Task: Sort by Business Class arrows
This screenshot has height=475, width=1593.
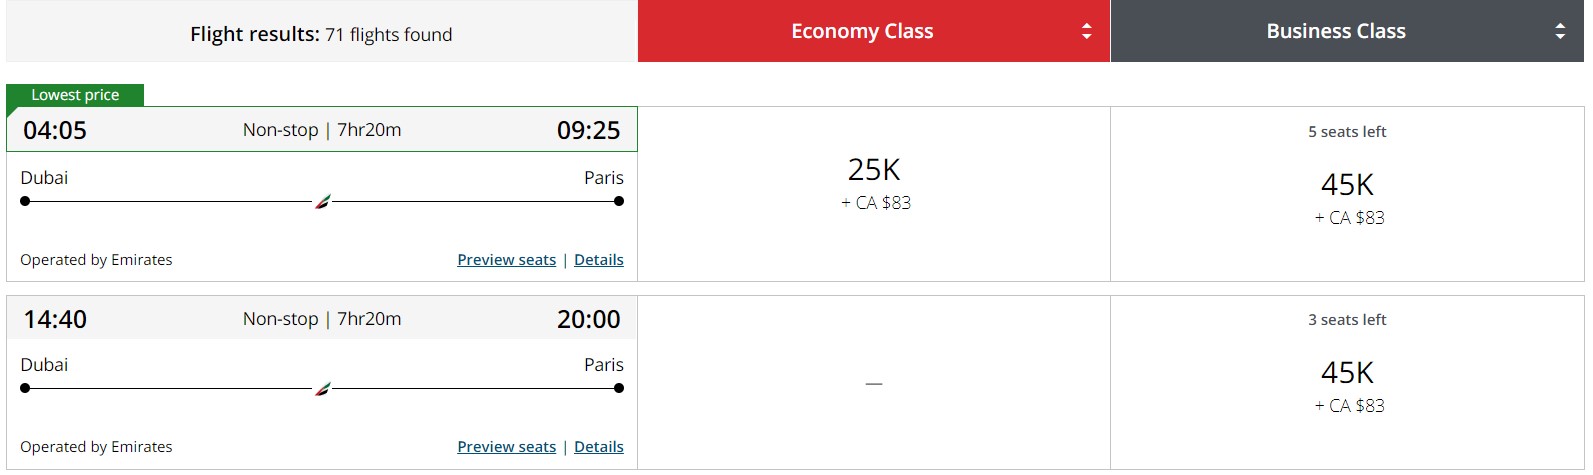Action: [1560, 31]
